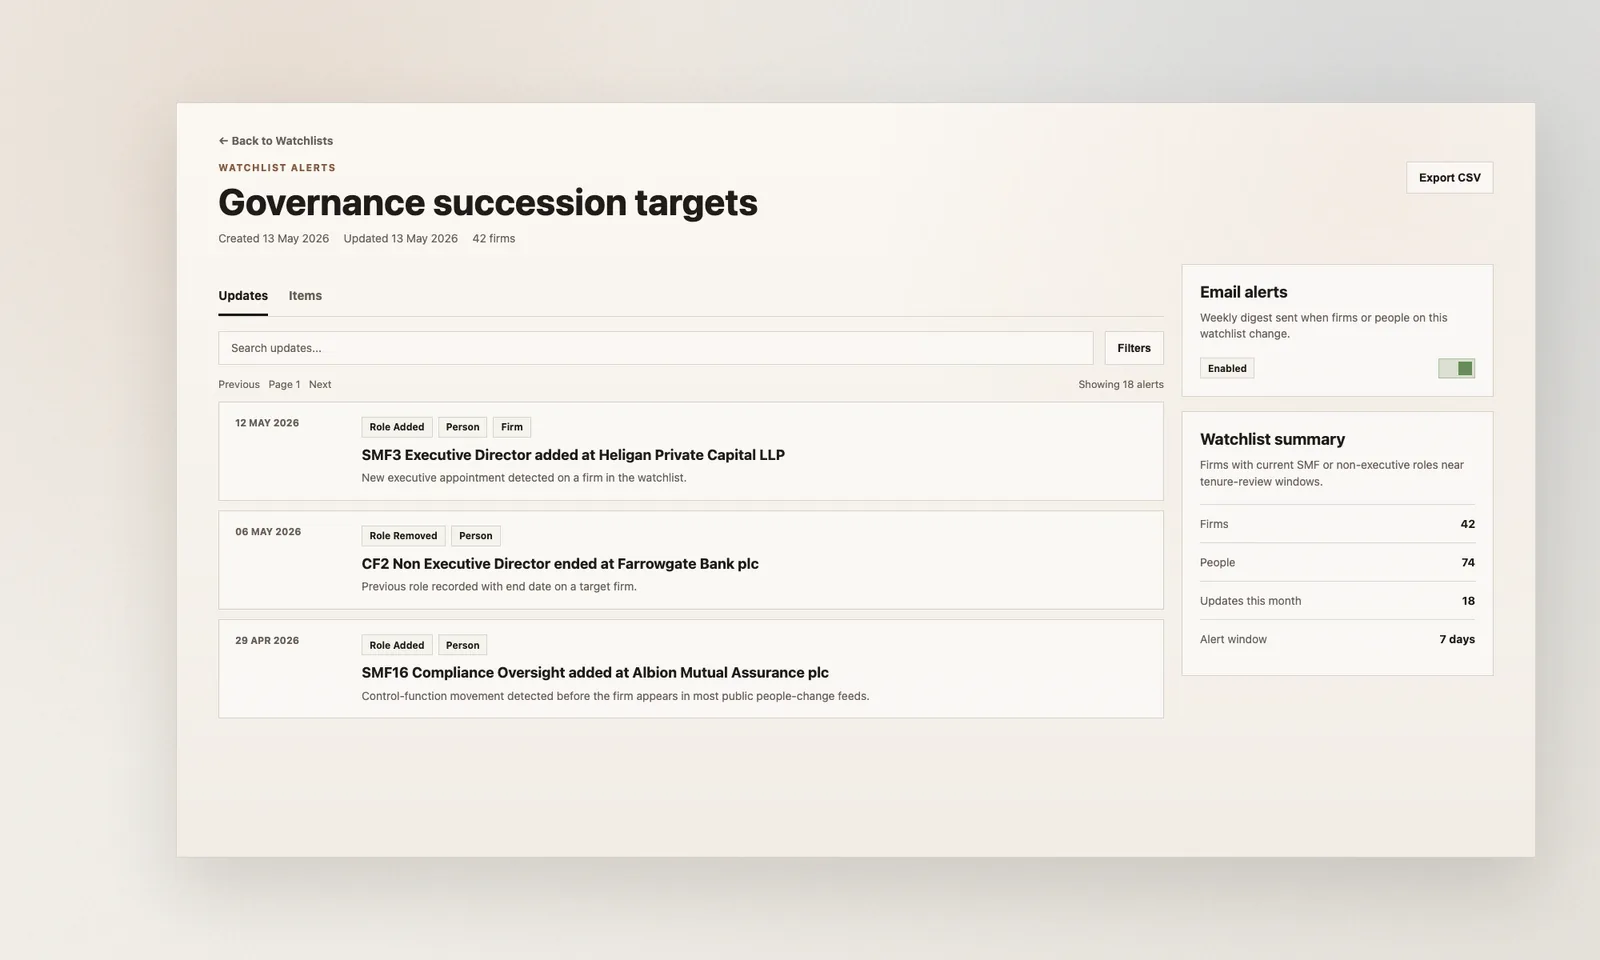1600x960 pixels.
Task: Click the Created 13 May 2026 text
Action: [274, 239]
